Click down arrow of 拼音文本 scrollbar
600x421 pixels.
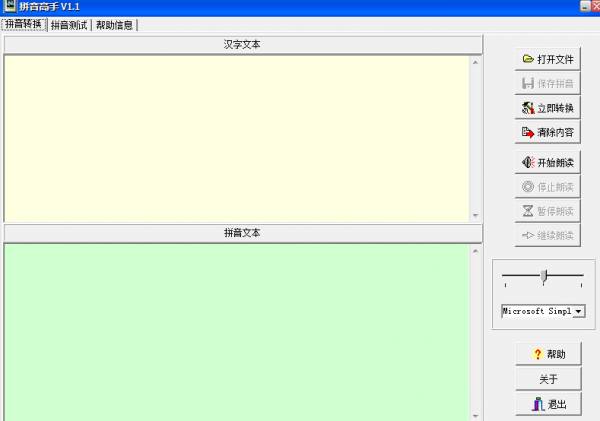point(476,416)
